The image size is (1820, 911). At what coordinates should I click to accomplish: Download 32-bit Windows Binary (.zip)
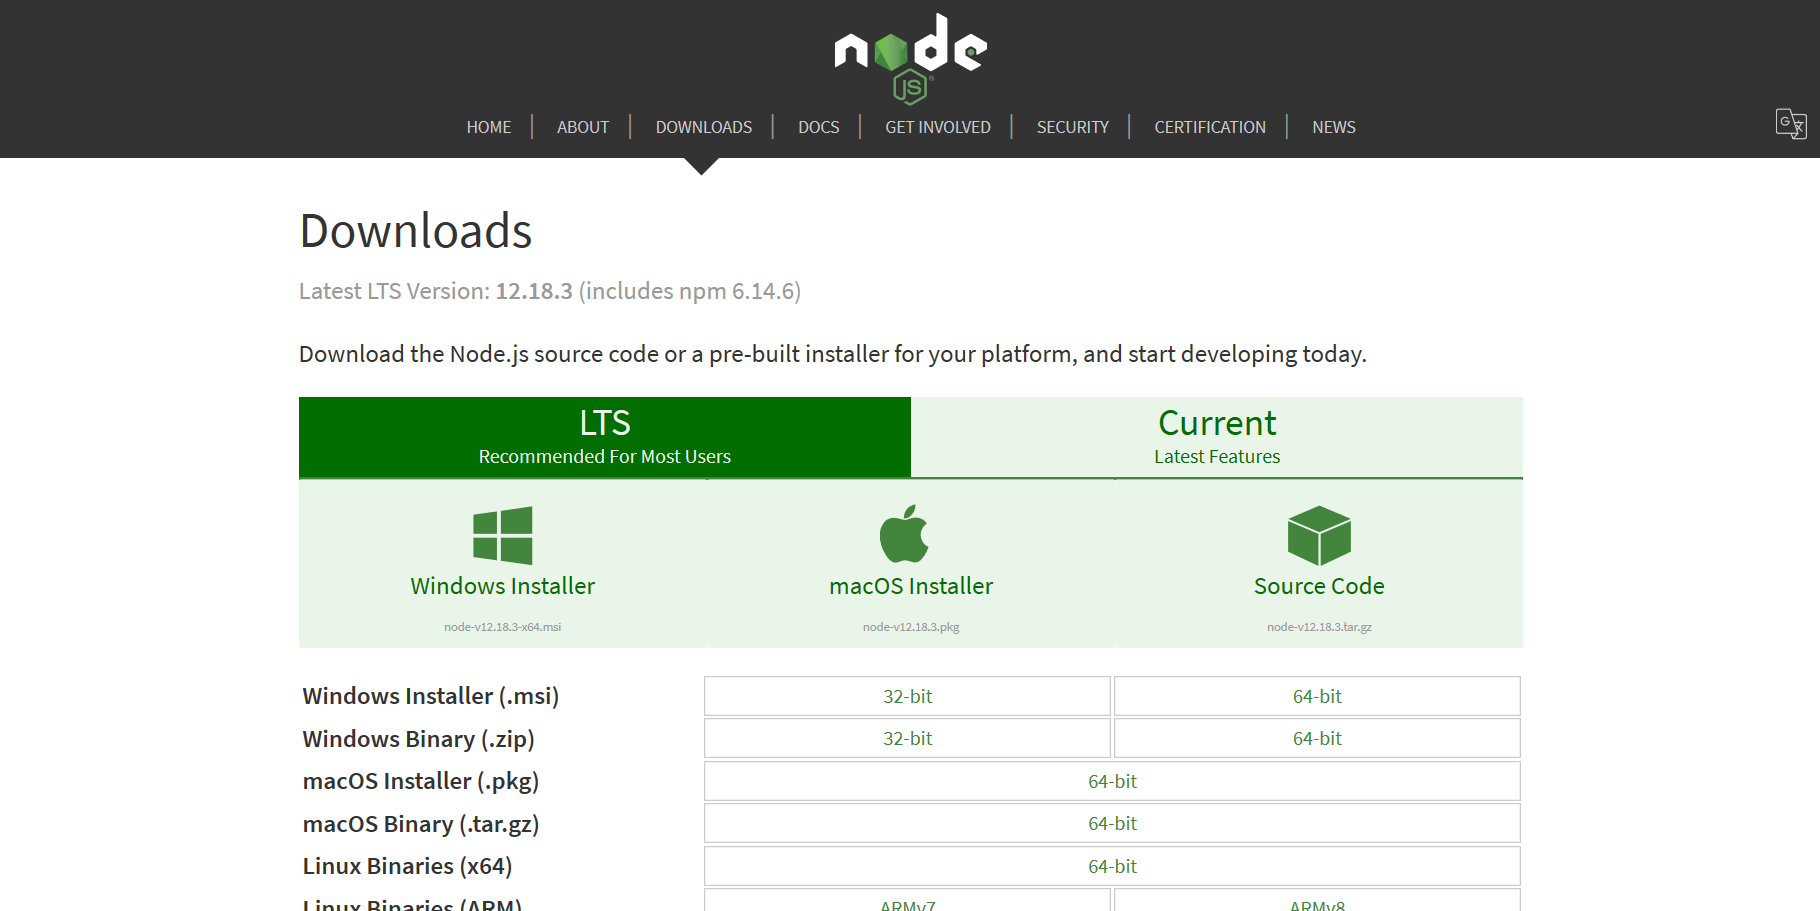[907, 738]
